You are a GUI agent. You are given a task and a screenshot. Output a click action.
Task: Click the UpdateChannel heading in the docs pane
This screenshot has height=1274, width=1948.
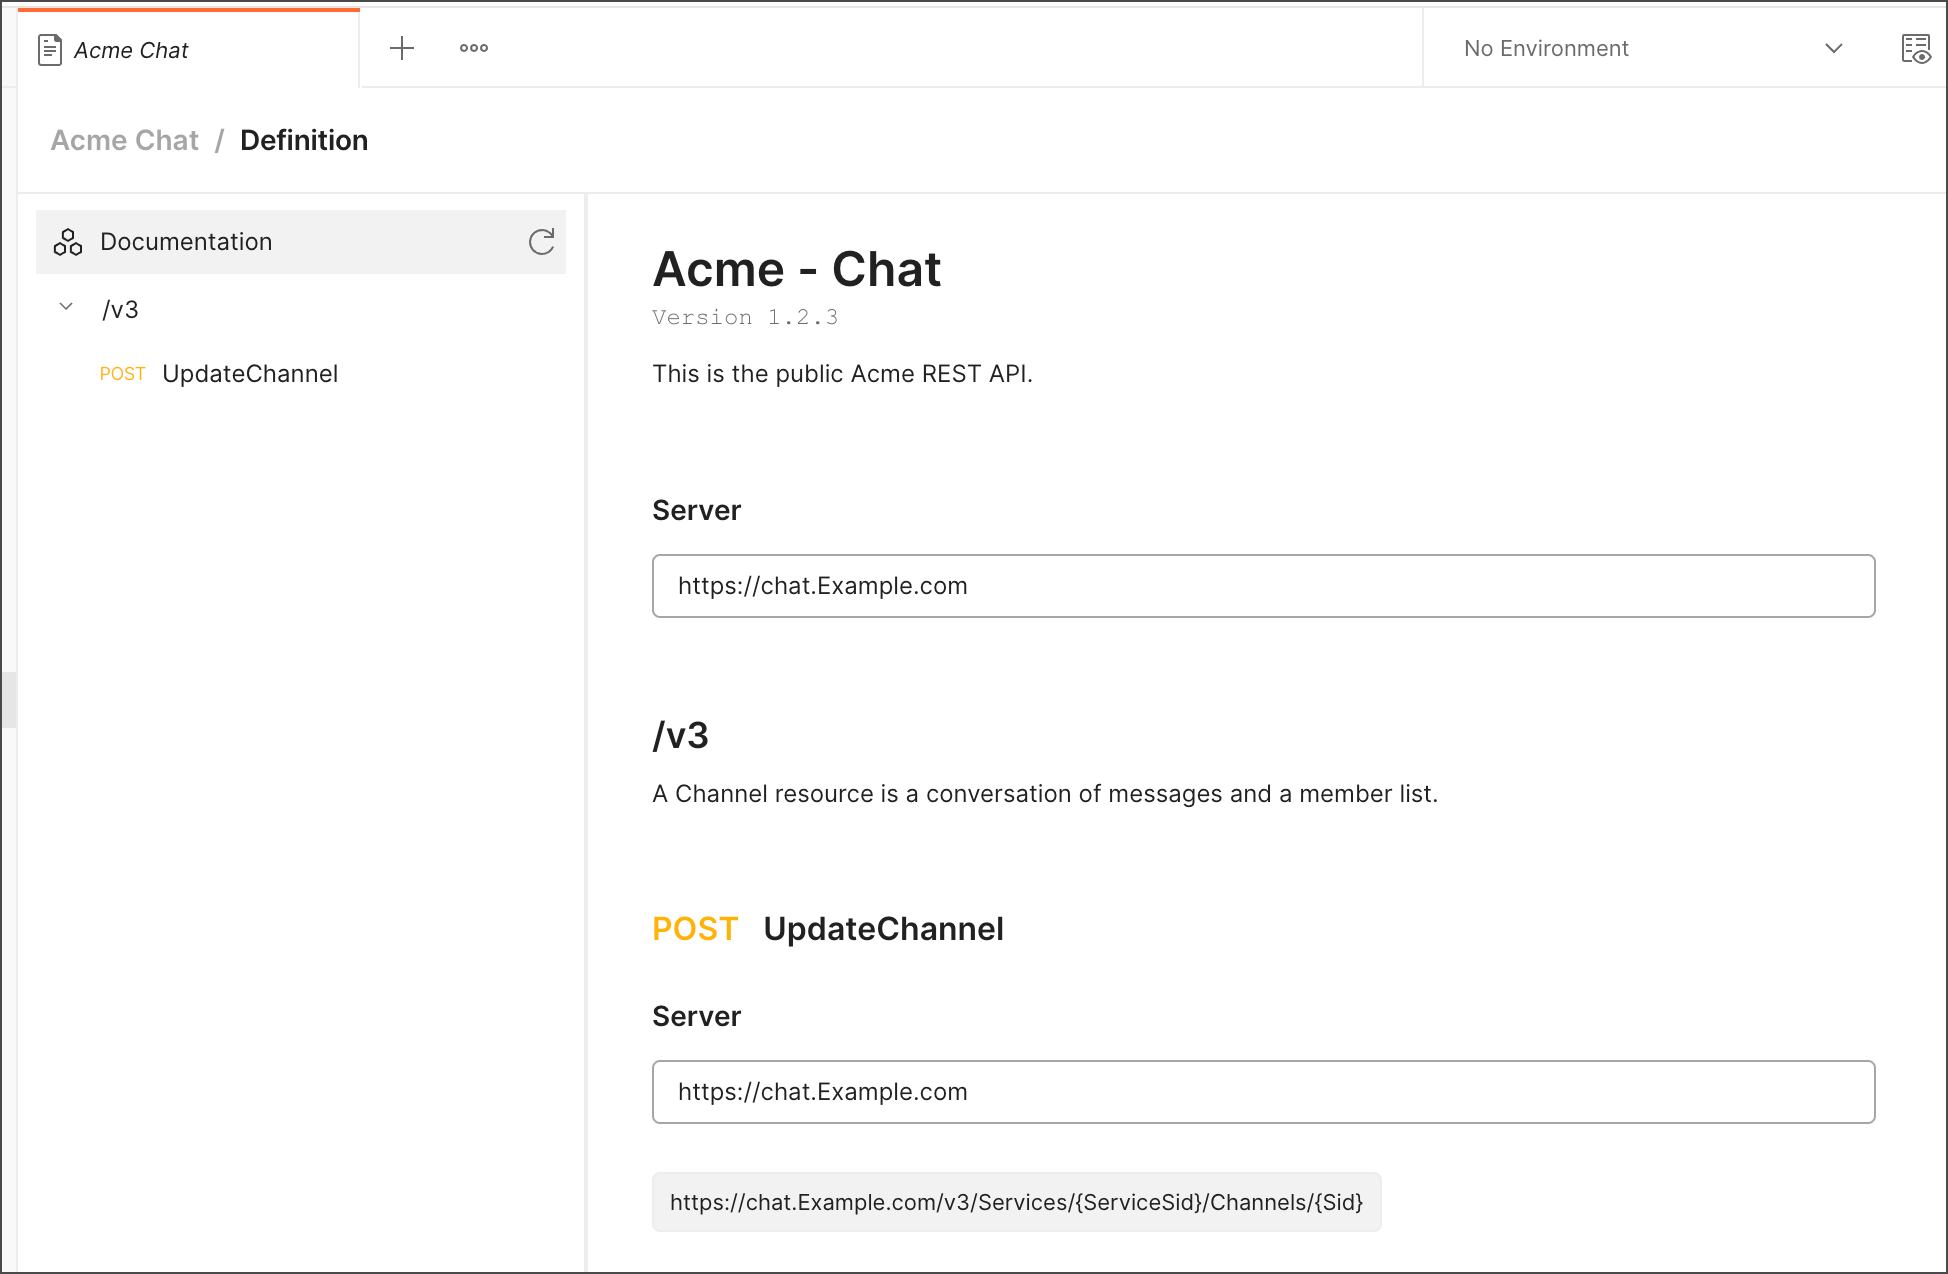tap(883, 928)
